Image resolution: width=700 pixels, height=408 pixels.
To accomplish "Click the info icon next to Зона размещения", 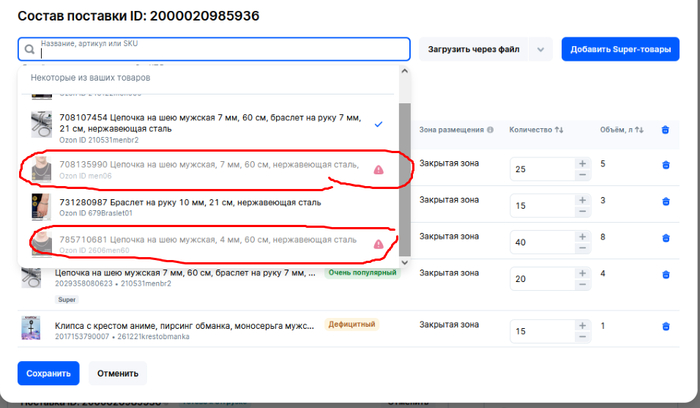I will (491, 130).
